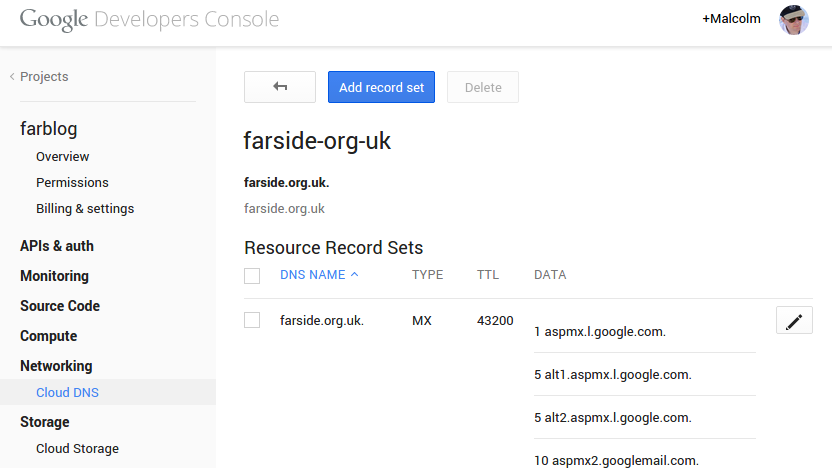This screenshot has width=832, height=468.
Task: Click the Google Developers Console logo
Action: [x=149, y=20]
